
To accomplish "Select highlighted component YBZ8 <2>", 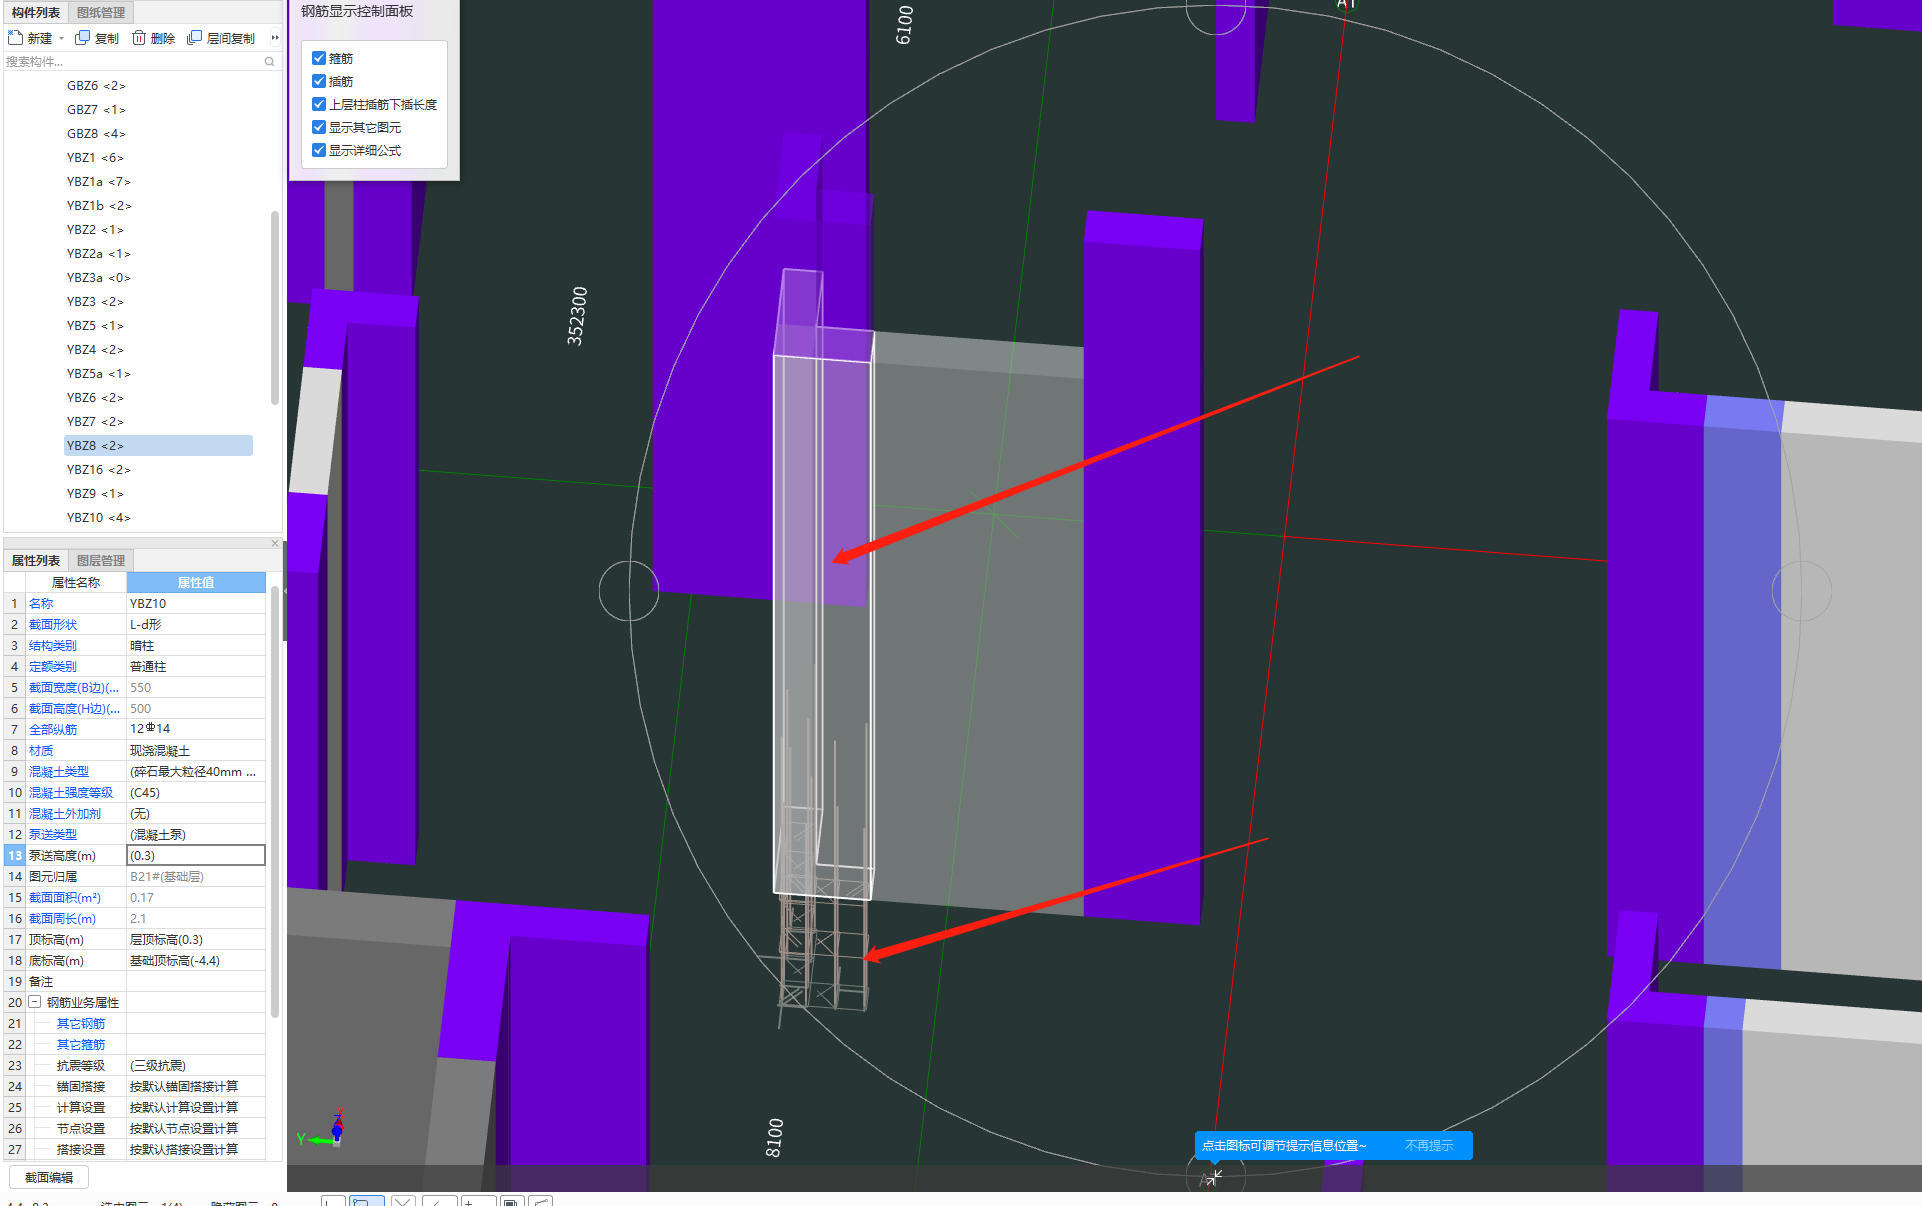I will click(x=158, y=446).
